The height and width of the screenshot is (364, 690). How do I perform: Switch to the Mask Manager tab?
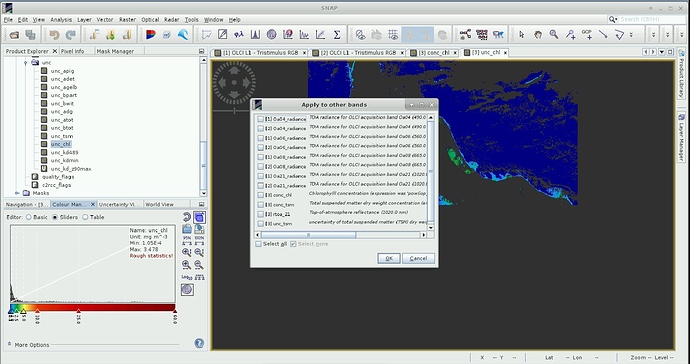(115, 51)
